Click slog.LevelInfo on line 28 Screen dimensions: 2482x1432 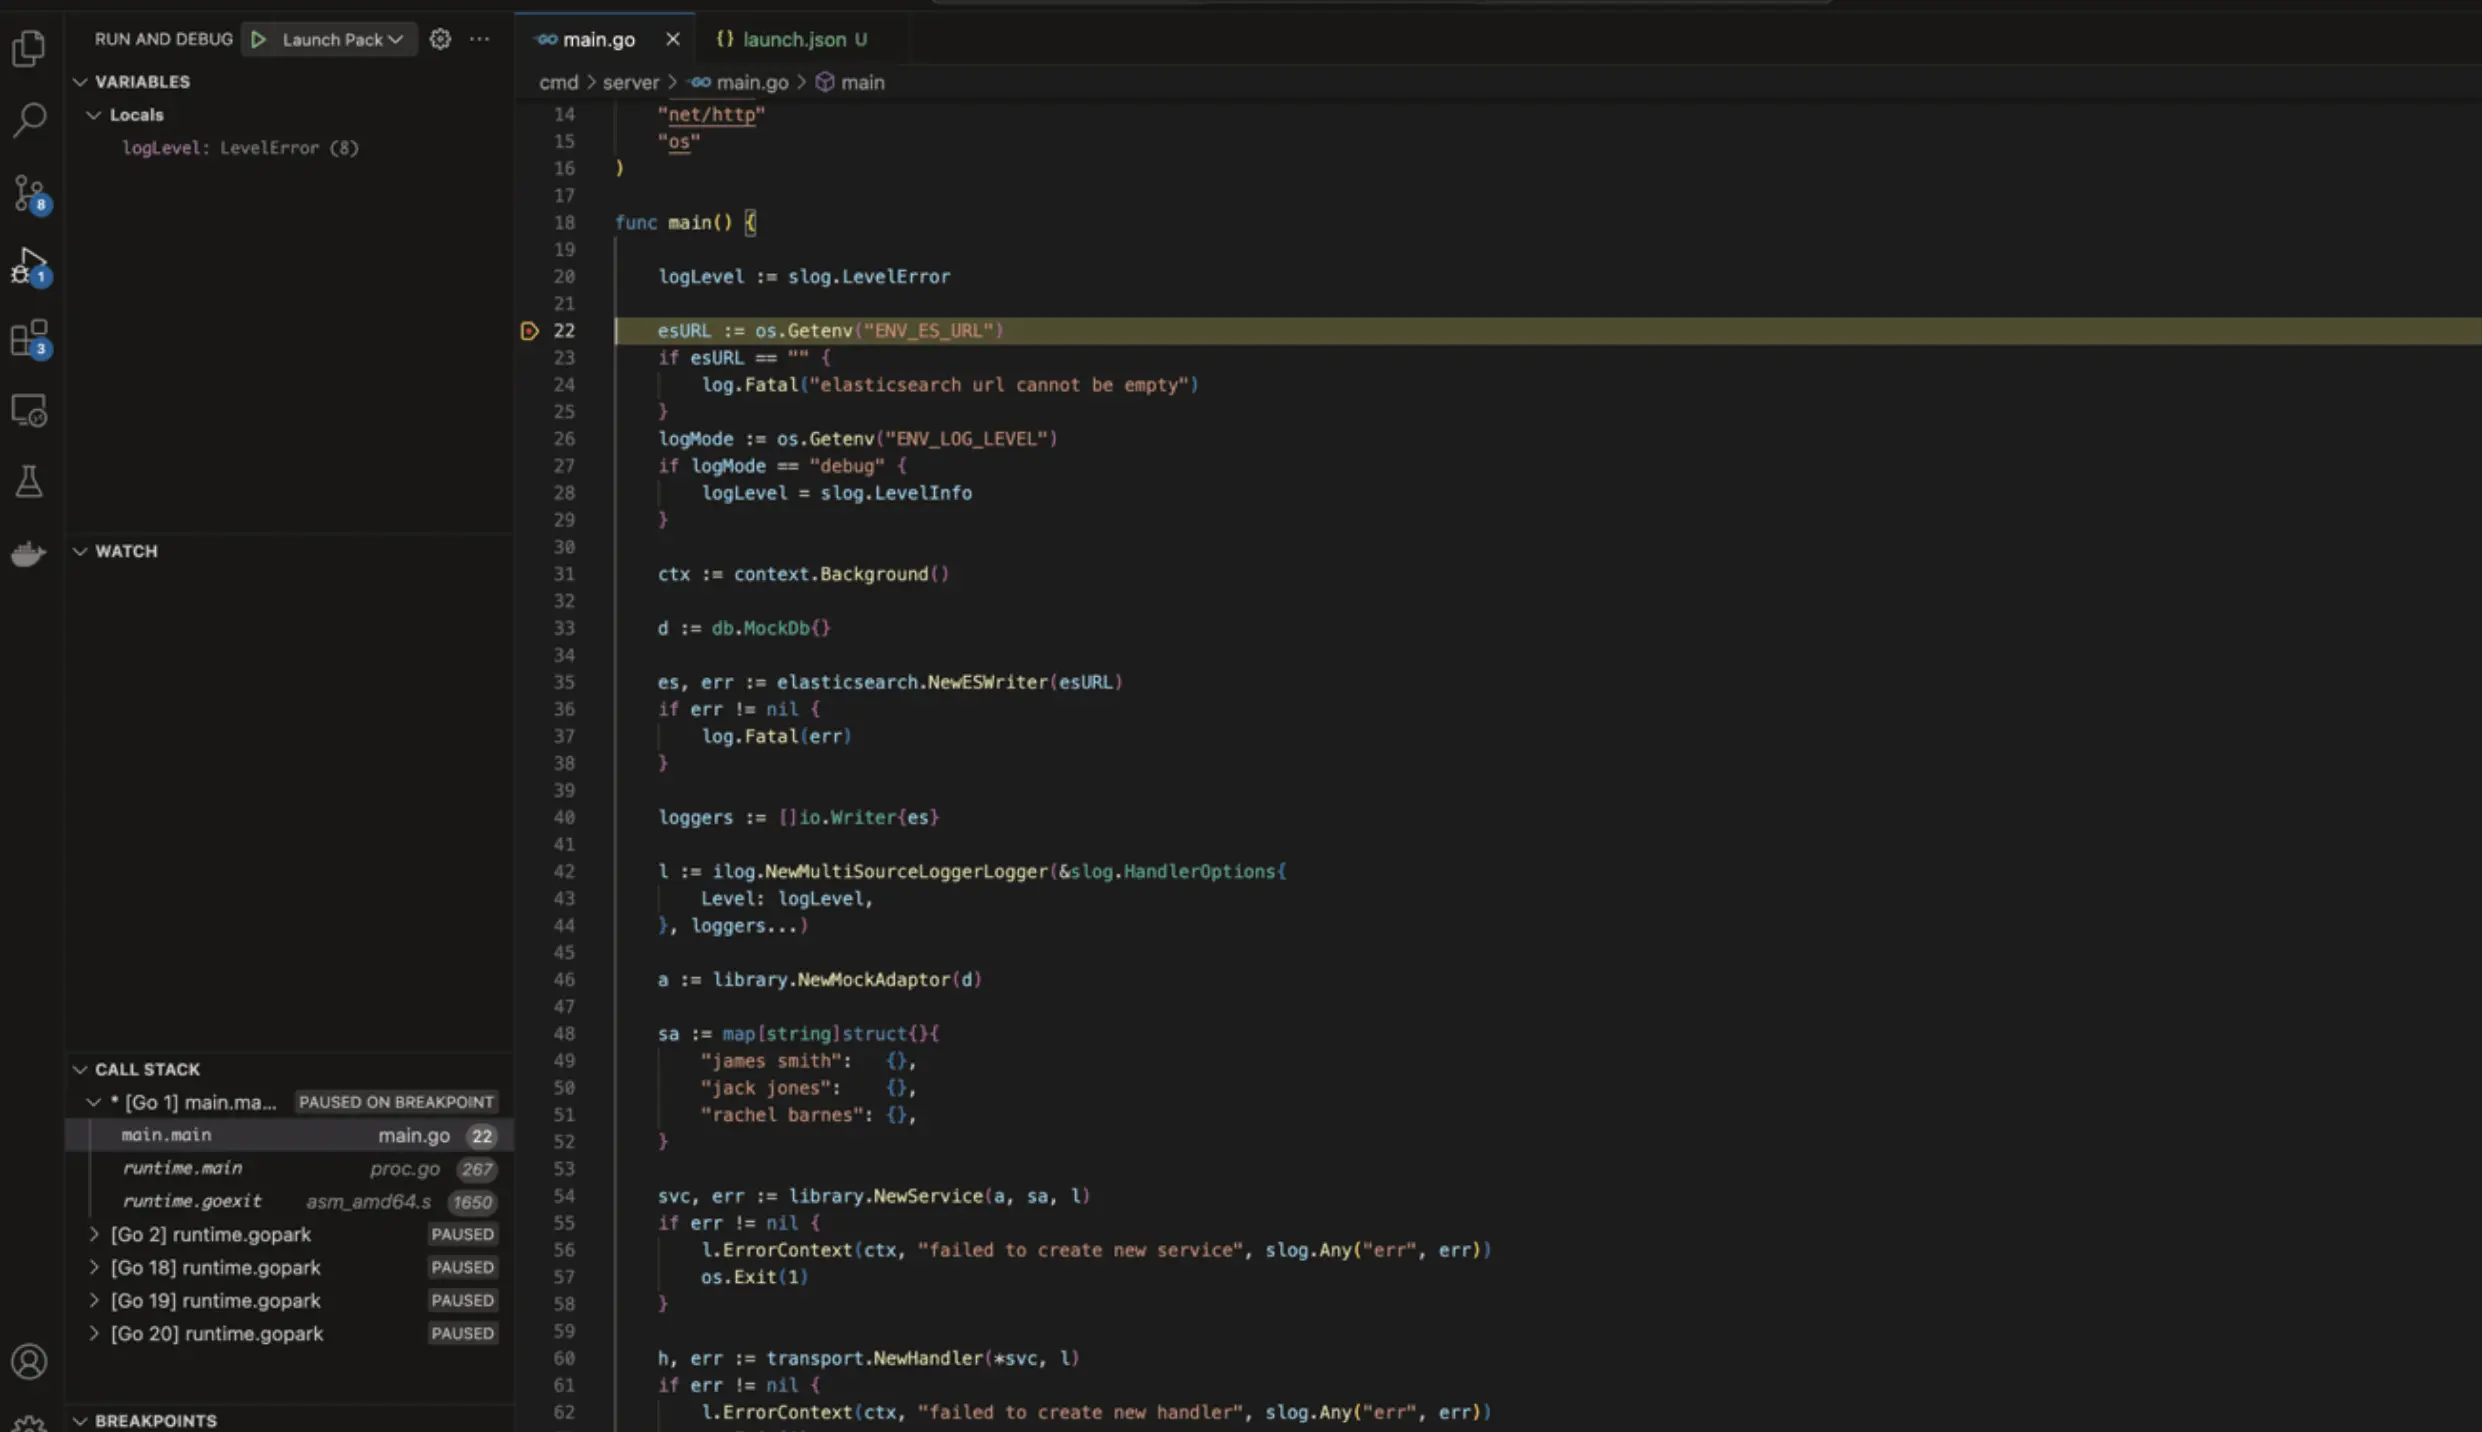(x=896, y=493)
